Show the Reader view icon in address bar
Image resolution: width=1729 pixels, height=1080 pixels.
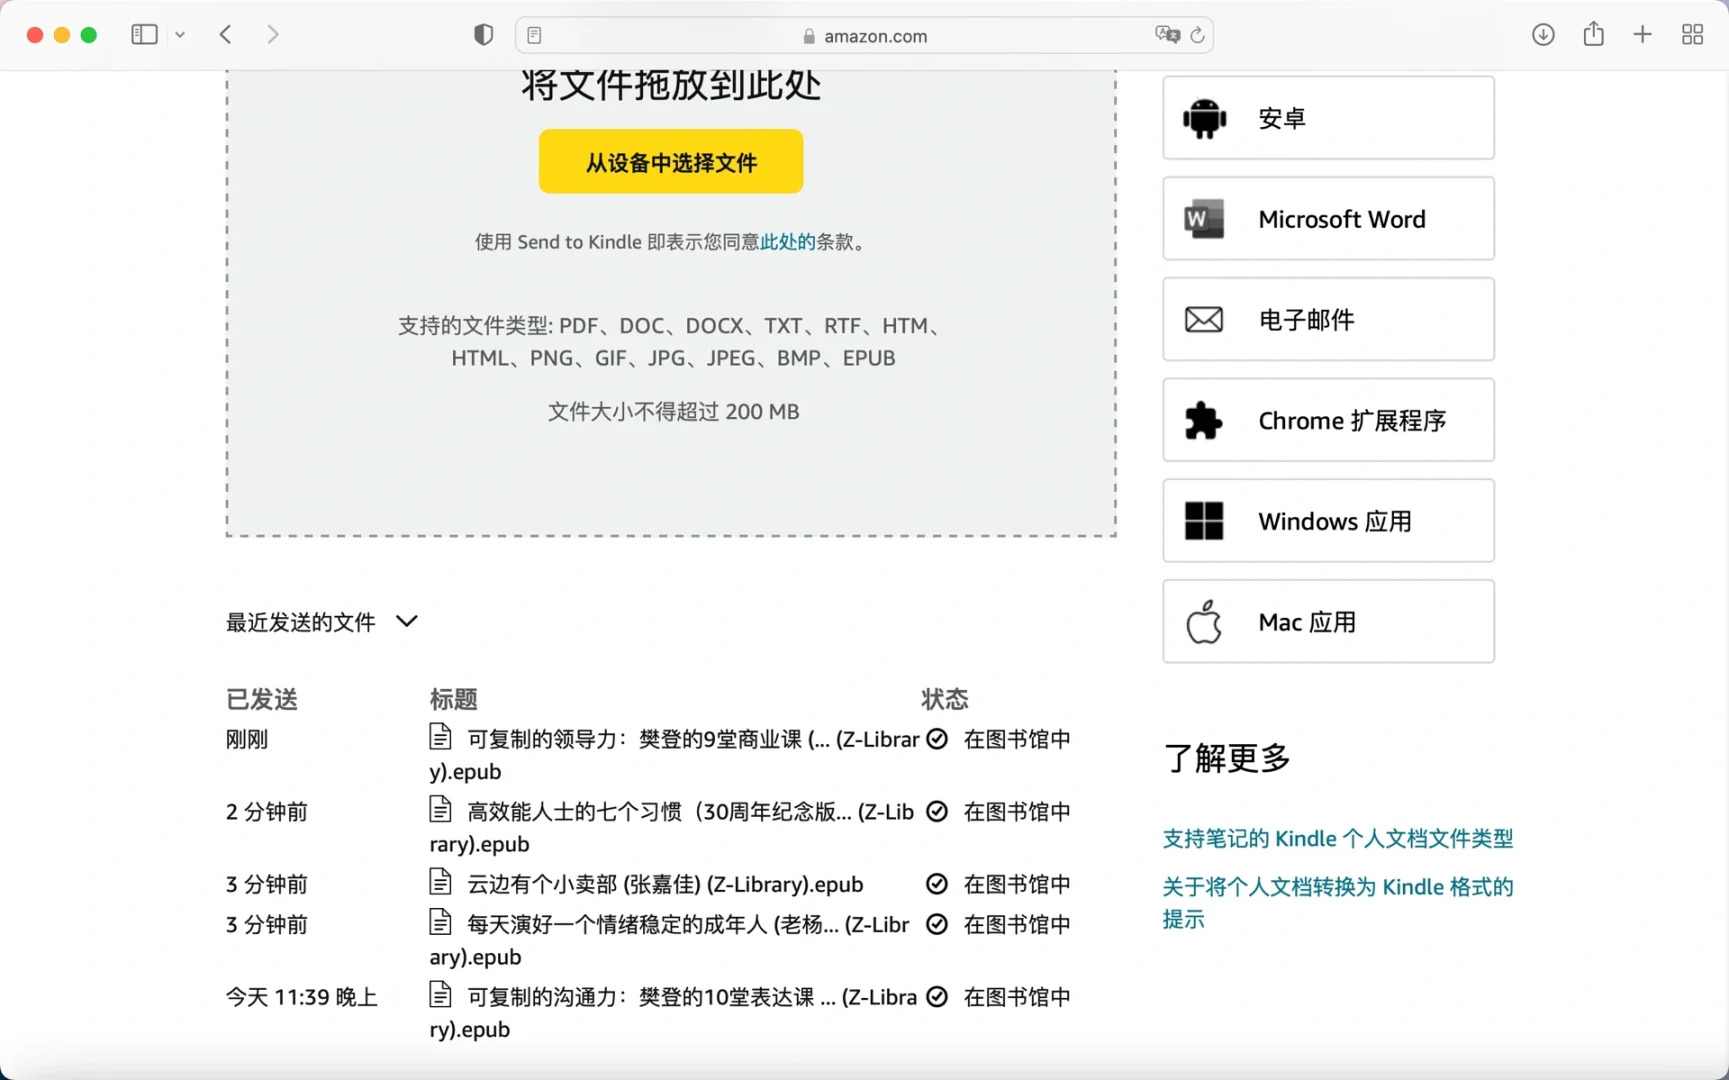click(534, 36)
